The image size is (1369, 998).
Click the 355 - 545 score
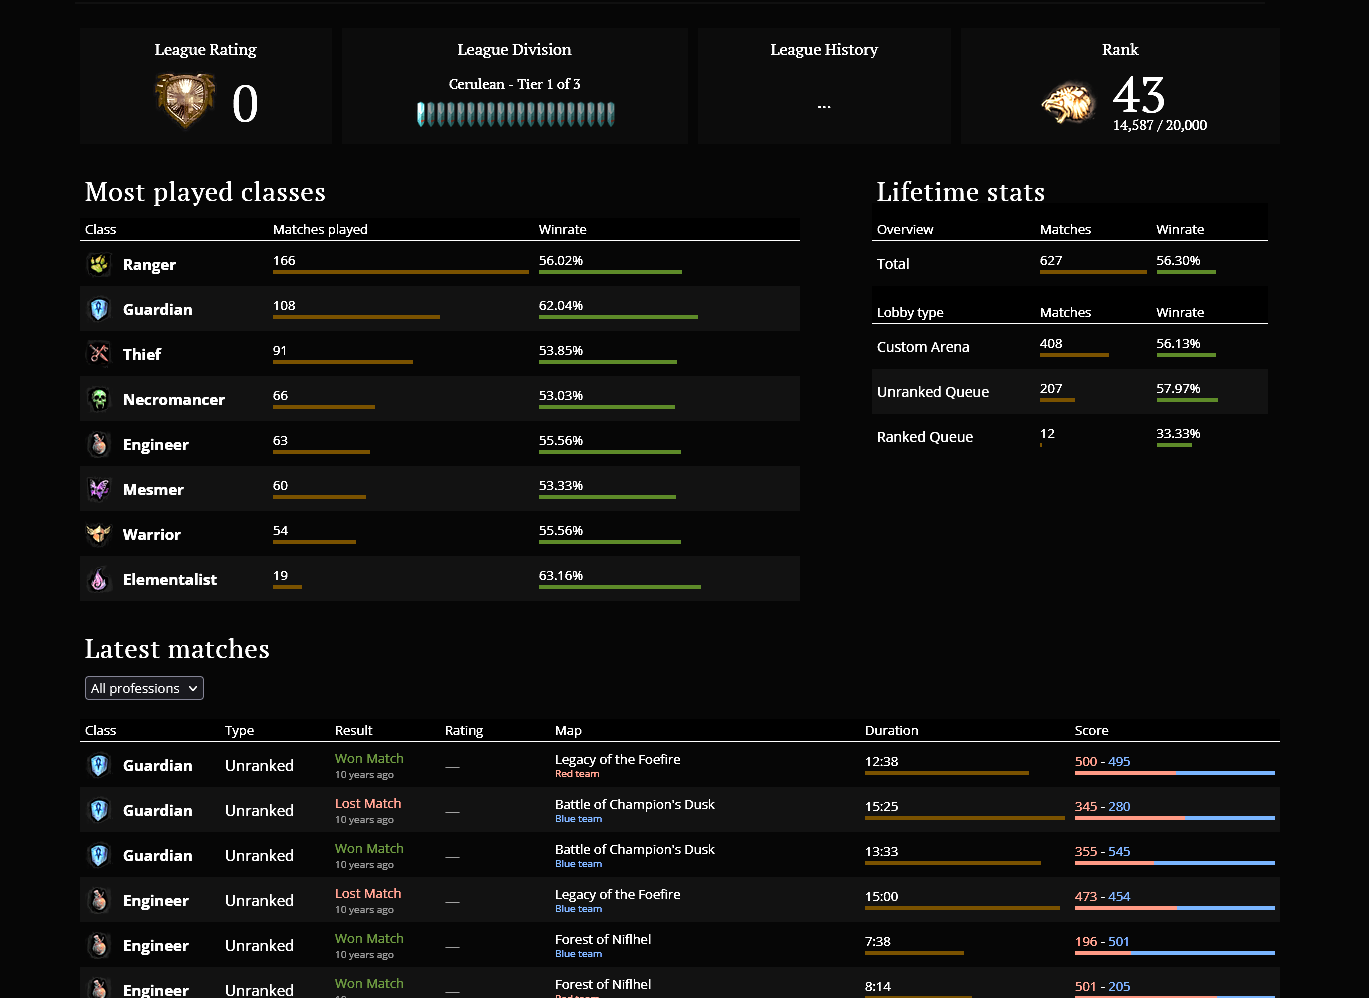coord(1102,851)
